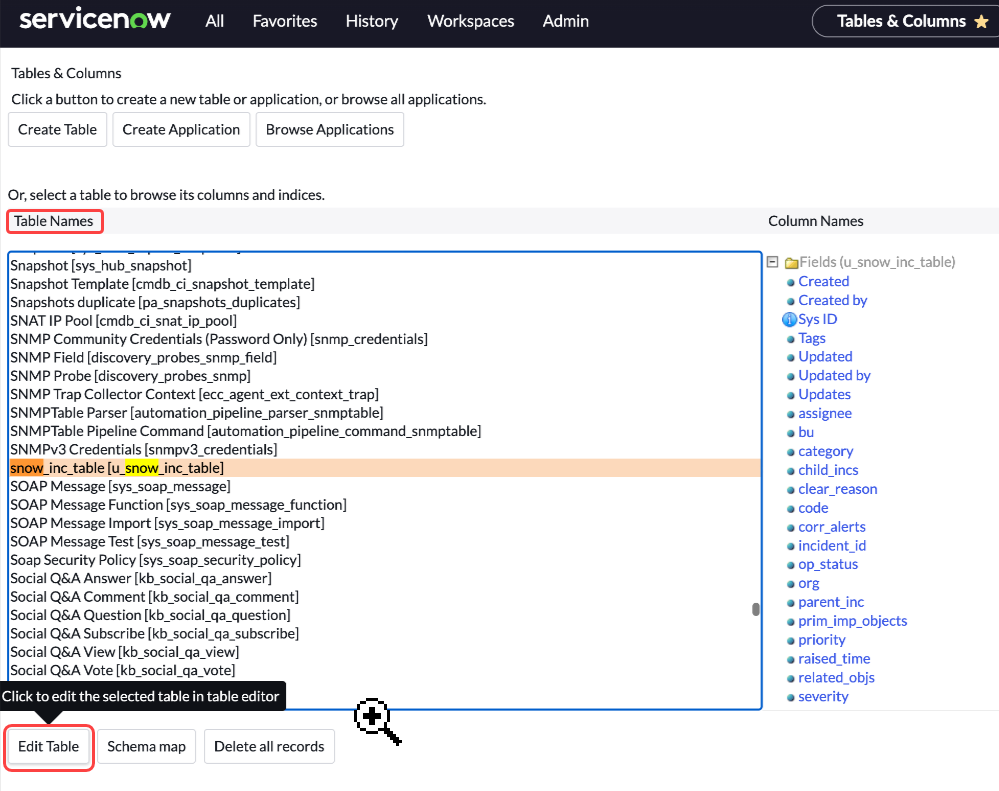Click the ServiceNow logo
Screen dimensions: 999x791
[x=94, y=19]
